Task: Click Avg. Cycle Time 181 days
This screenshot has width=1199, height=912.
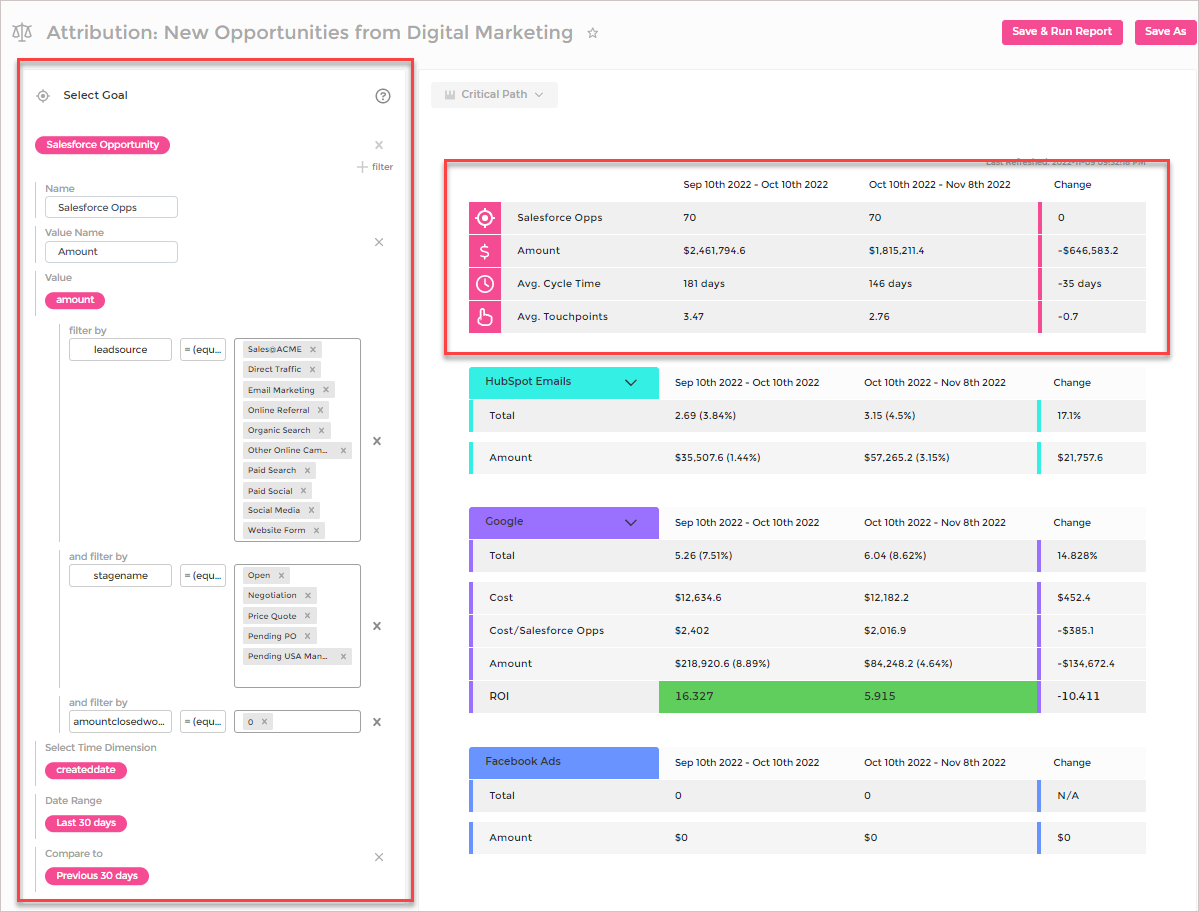Action: (x=703, y=284)
